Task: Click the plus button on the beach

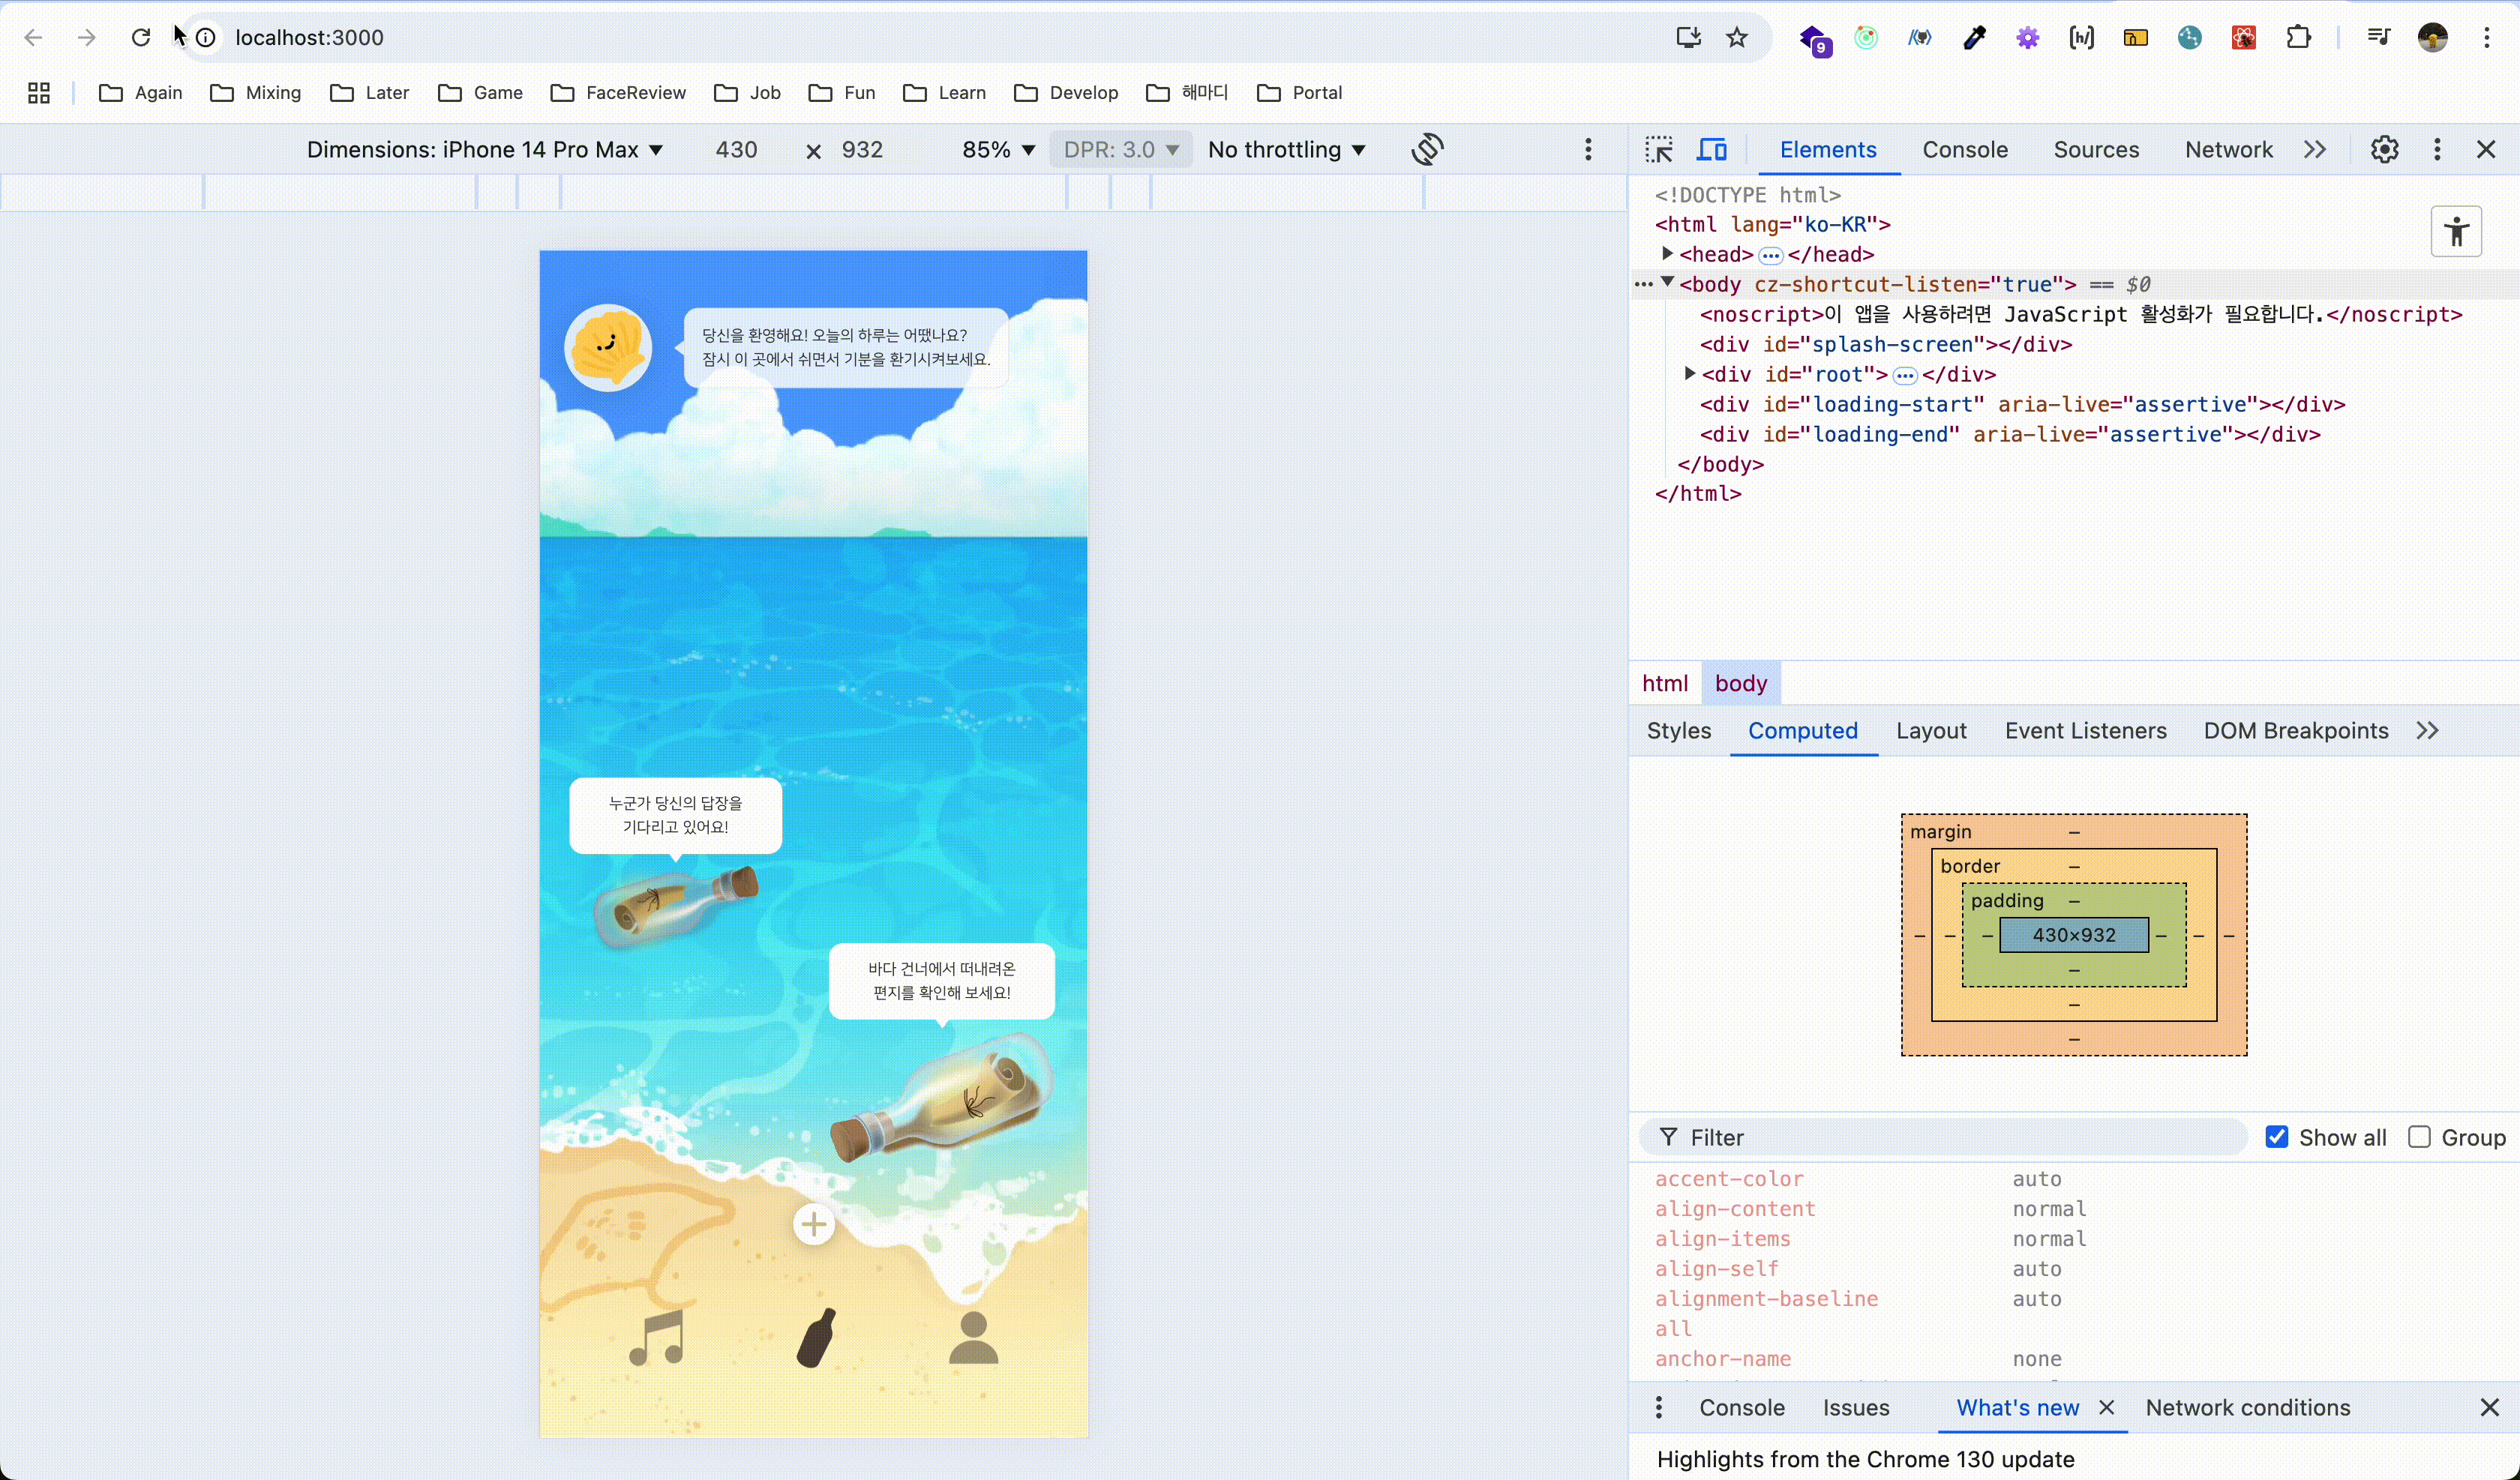Action: point(814,1224)
